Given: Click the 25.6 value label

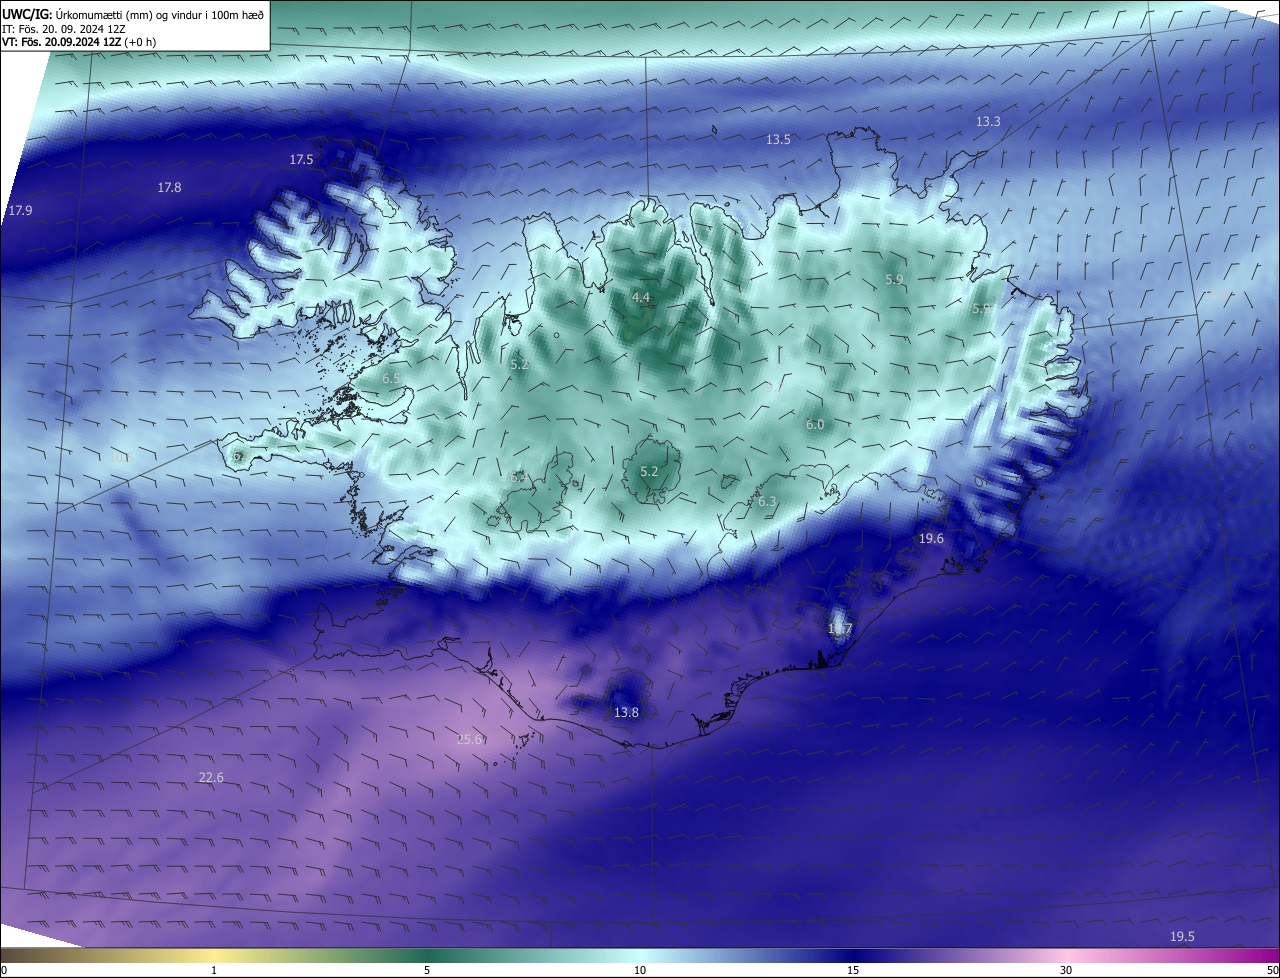Looking at the screenshot, I should point(470,739).
